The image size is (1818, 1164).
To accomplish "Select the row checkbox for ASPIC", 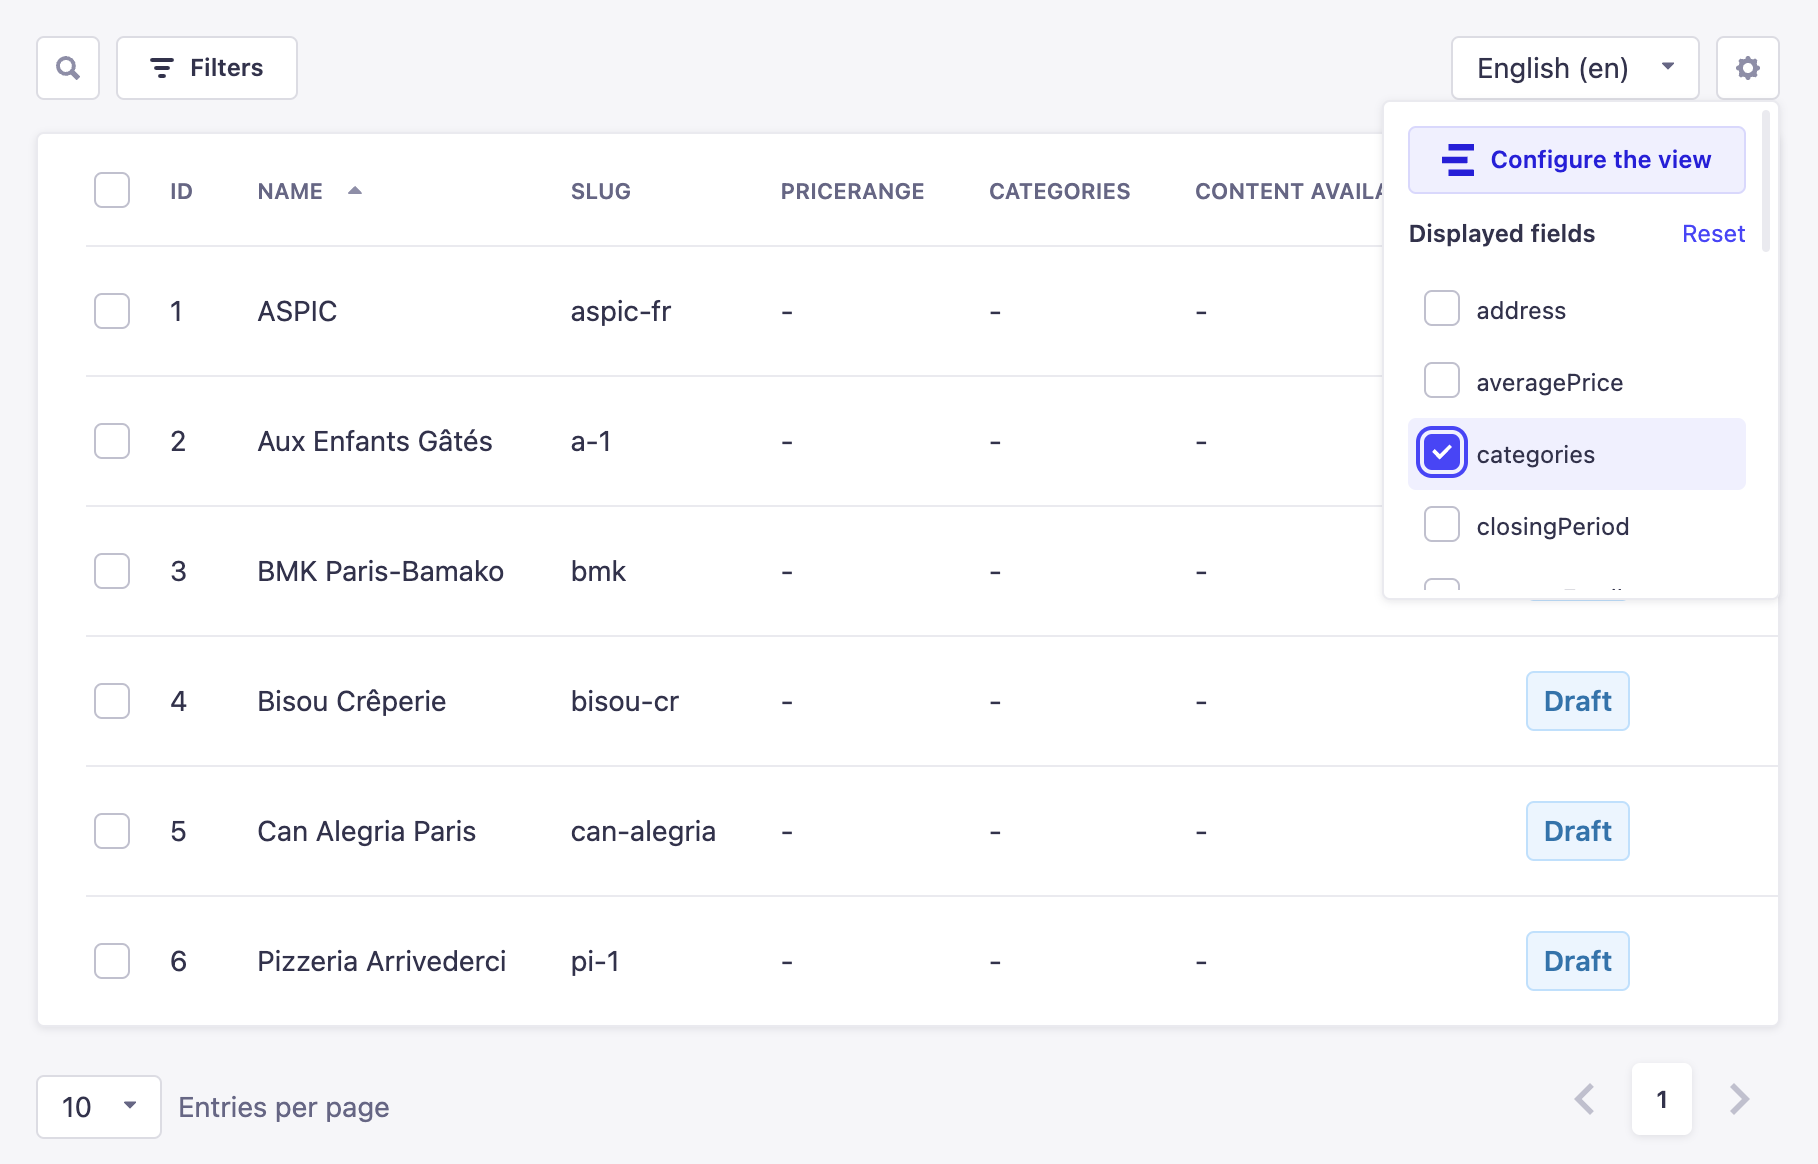I will coord(112,311).
